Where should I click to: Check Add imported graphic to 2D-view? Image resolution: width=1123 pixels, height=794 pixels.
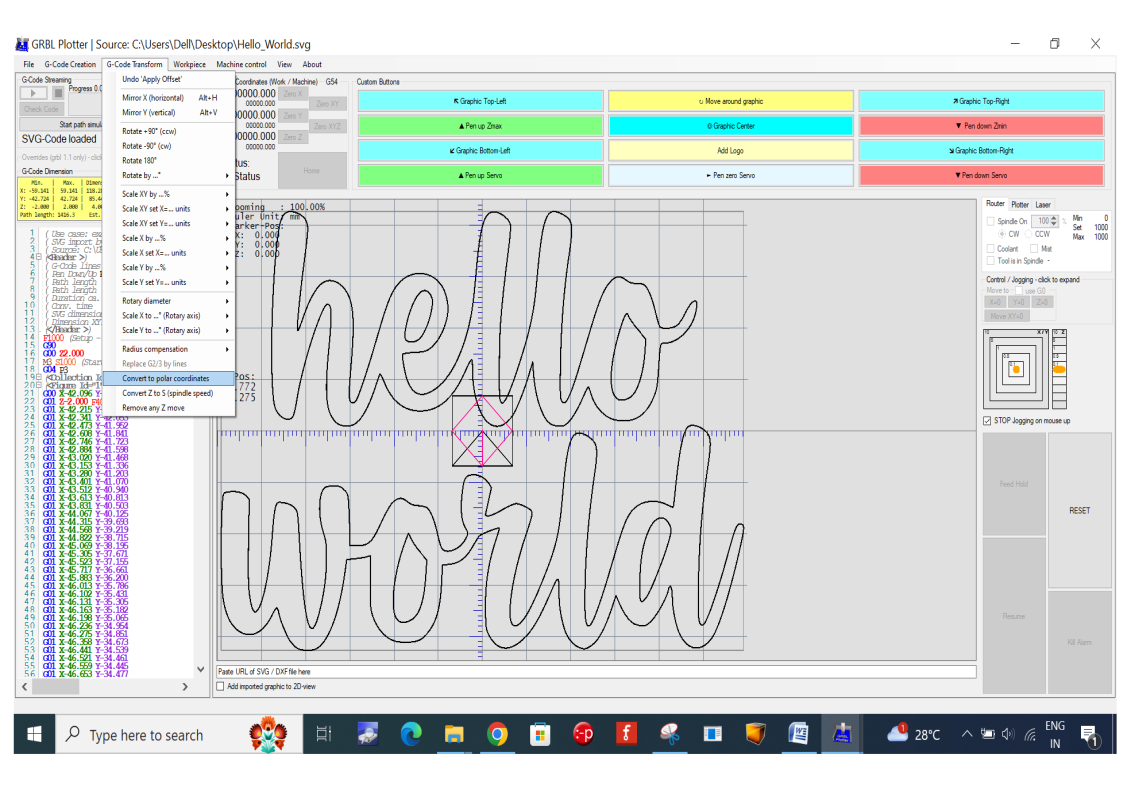pyautogui.click(x=221, y=687)
